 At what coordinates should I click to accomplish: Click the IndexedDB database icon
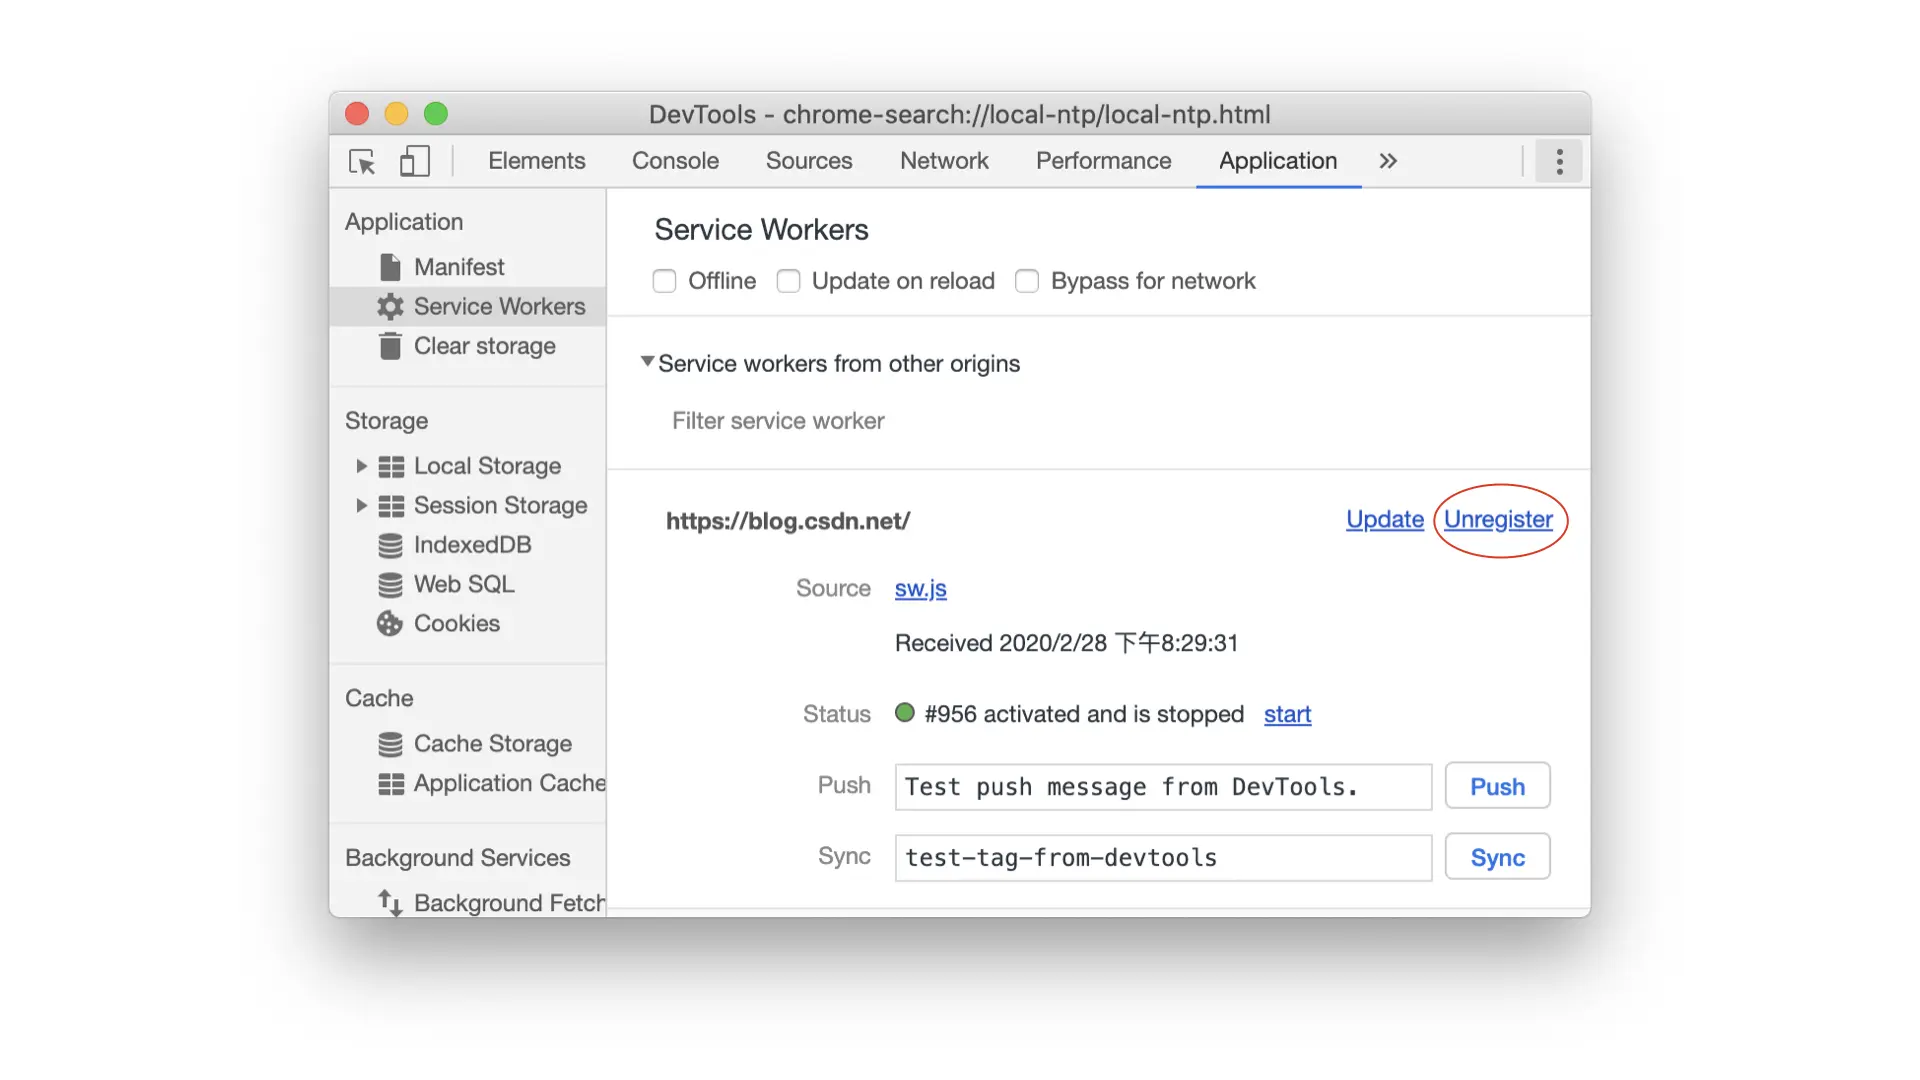click(390, 545)
